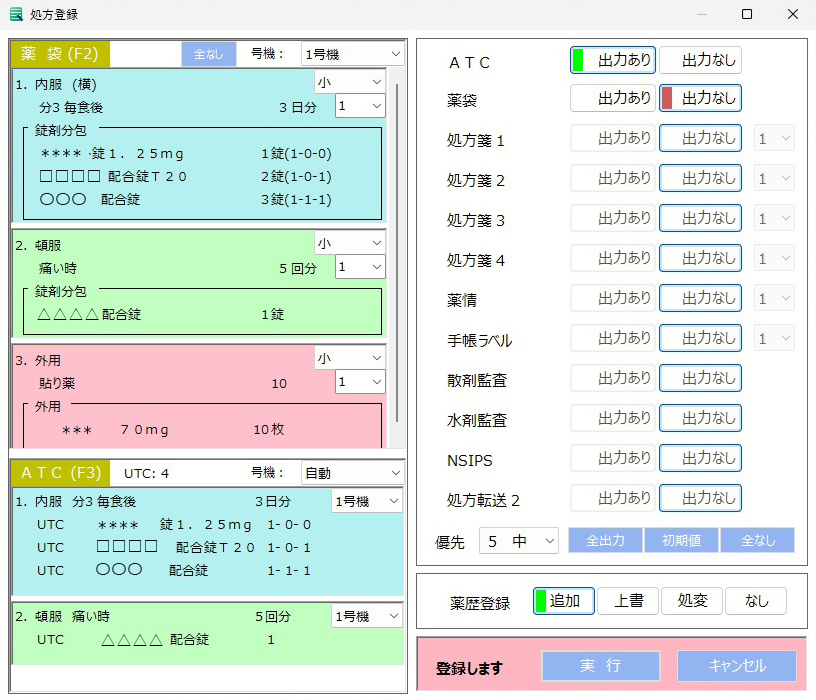Open ATC 号機 dropdown set to 自動
This screenshot has height=700, width=816.
coord(352,473)
